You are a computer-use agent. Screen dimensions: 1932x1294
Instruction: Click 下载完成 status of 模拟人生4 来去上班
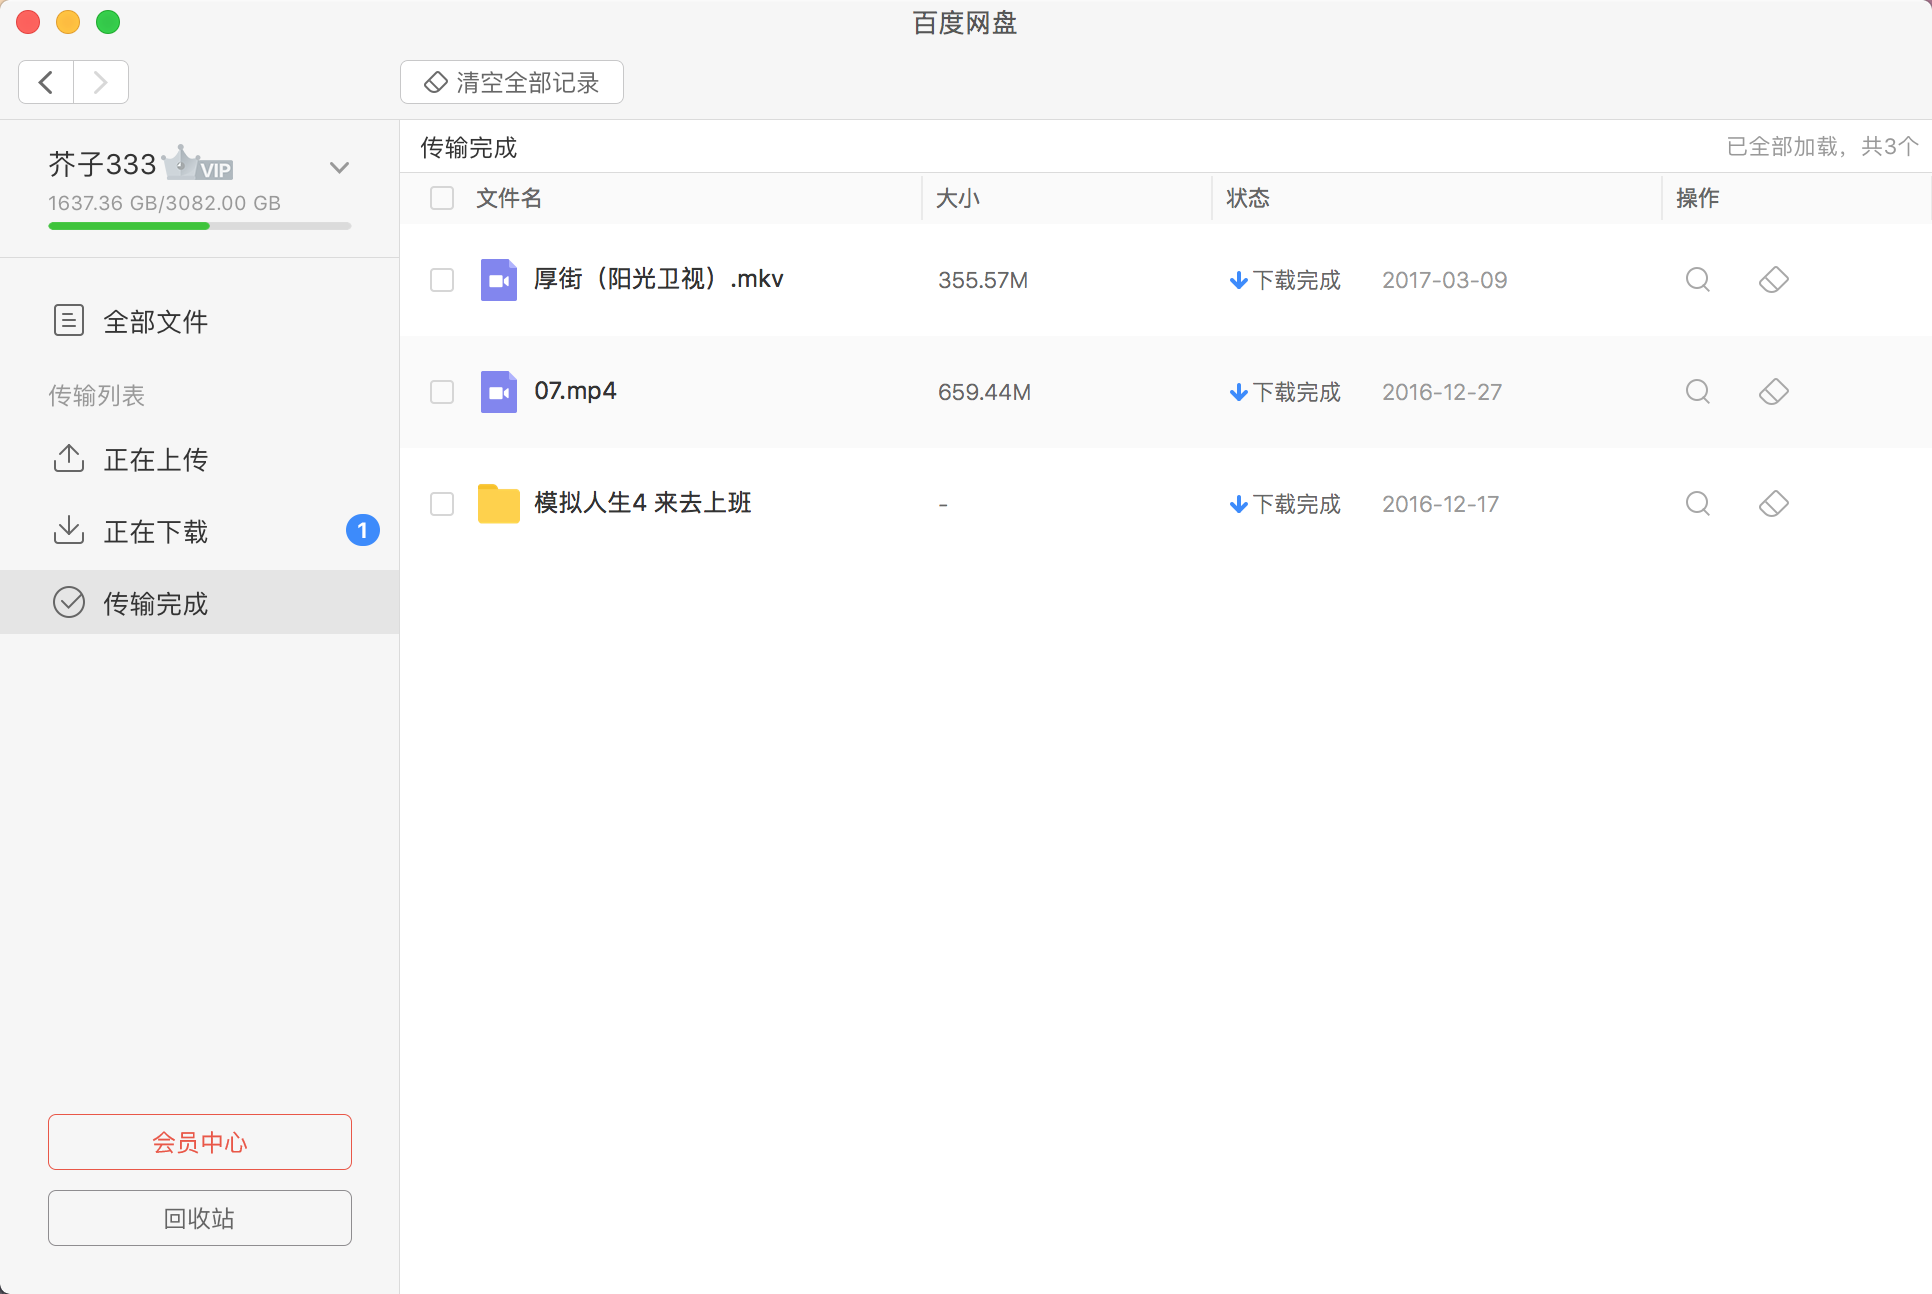(x=1285, y=504)
